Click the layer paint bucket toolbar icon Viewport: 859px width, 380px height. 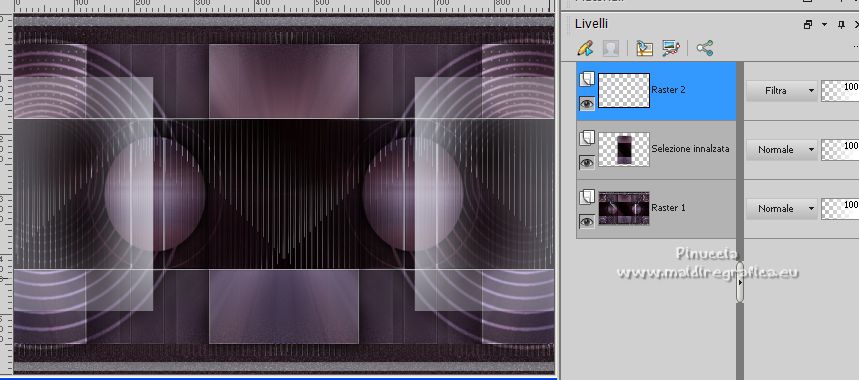click(x=644, y=48)
